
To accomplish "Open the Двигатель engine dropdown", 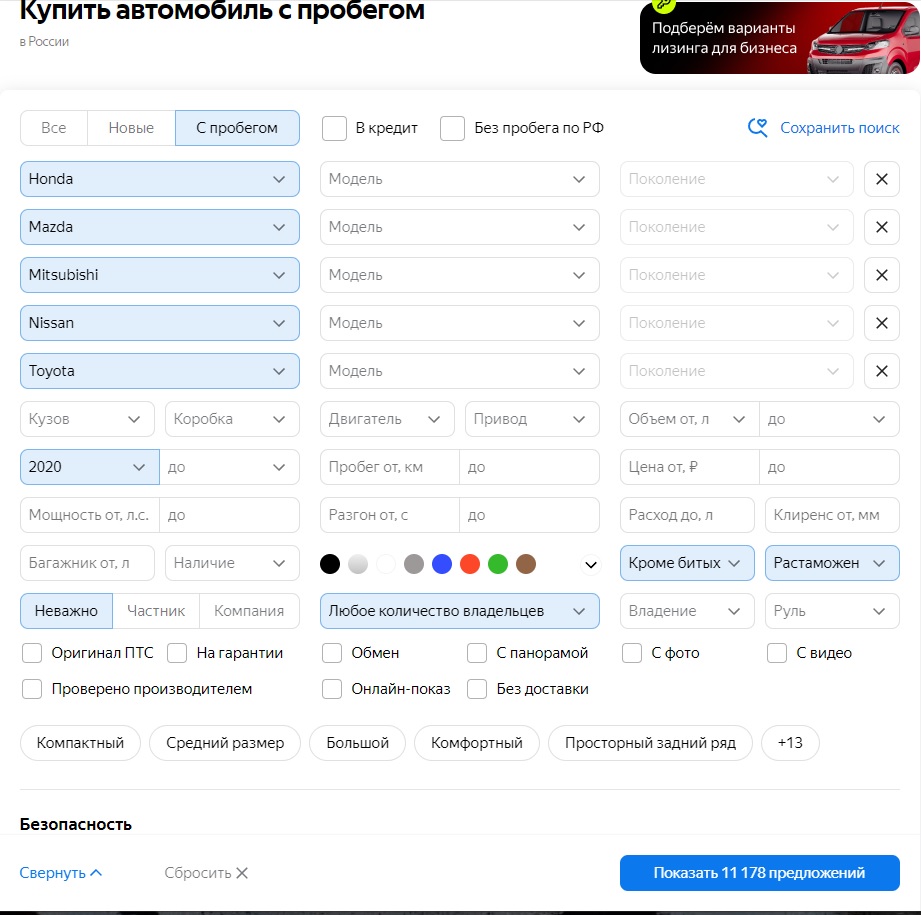I will click(x=387, y=419).
